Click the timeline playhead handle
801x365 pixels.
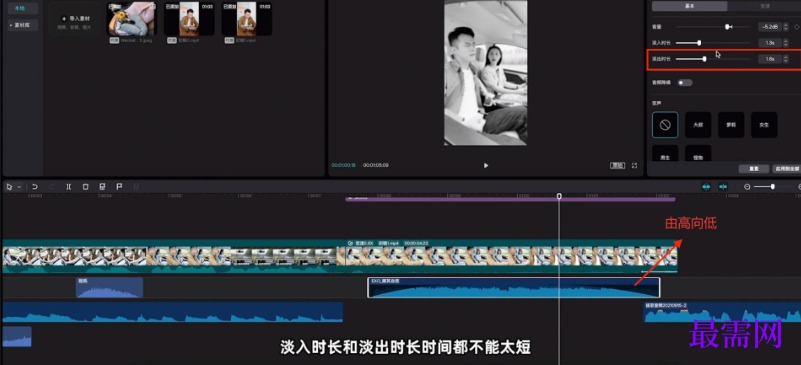pos(559,196)
